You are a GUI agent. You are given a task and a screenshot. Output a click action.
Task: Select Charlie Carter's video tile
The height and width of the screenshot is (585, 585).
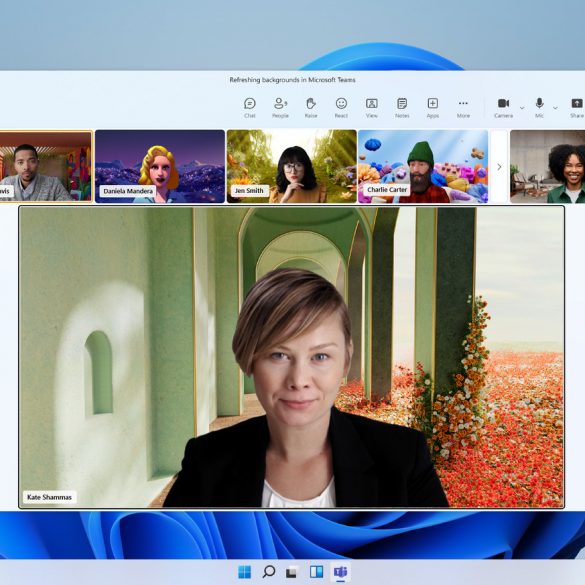pyautogui.click(x=423, y=166)
